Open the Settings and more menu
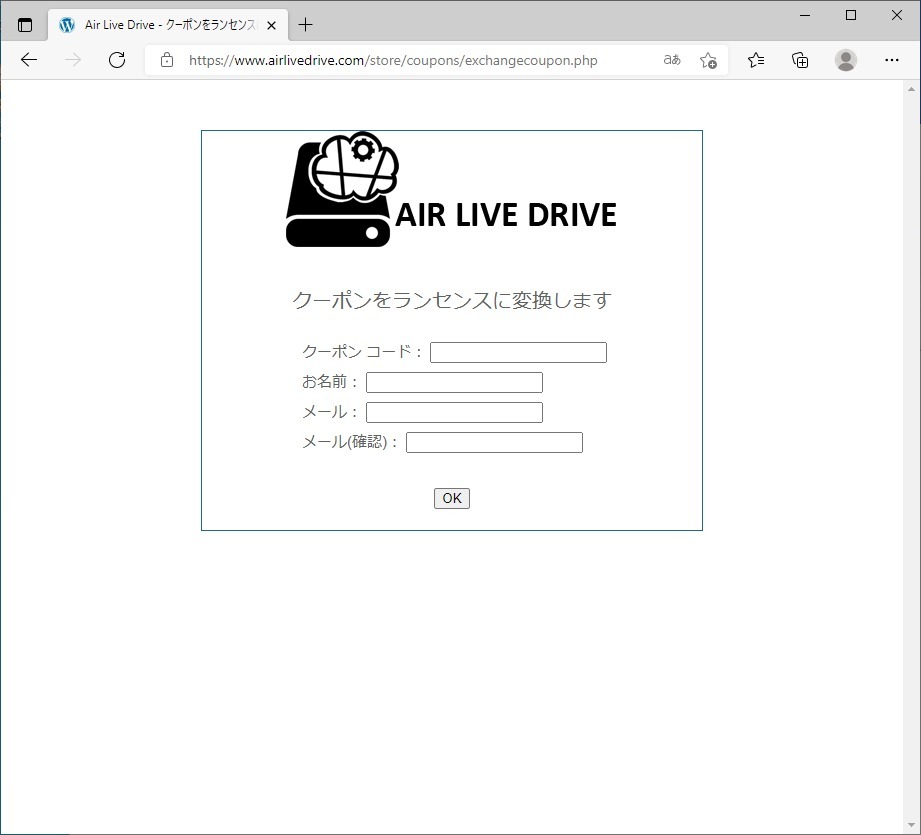Viewport: 921px width, 835px height. [x=892, y=60]
